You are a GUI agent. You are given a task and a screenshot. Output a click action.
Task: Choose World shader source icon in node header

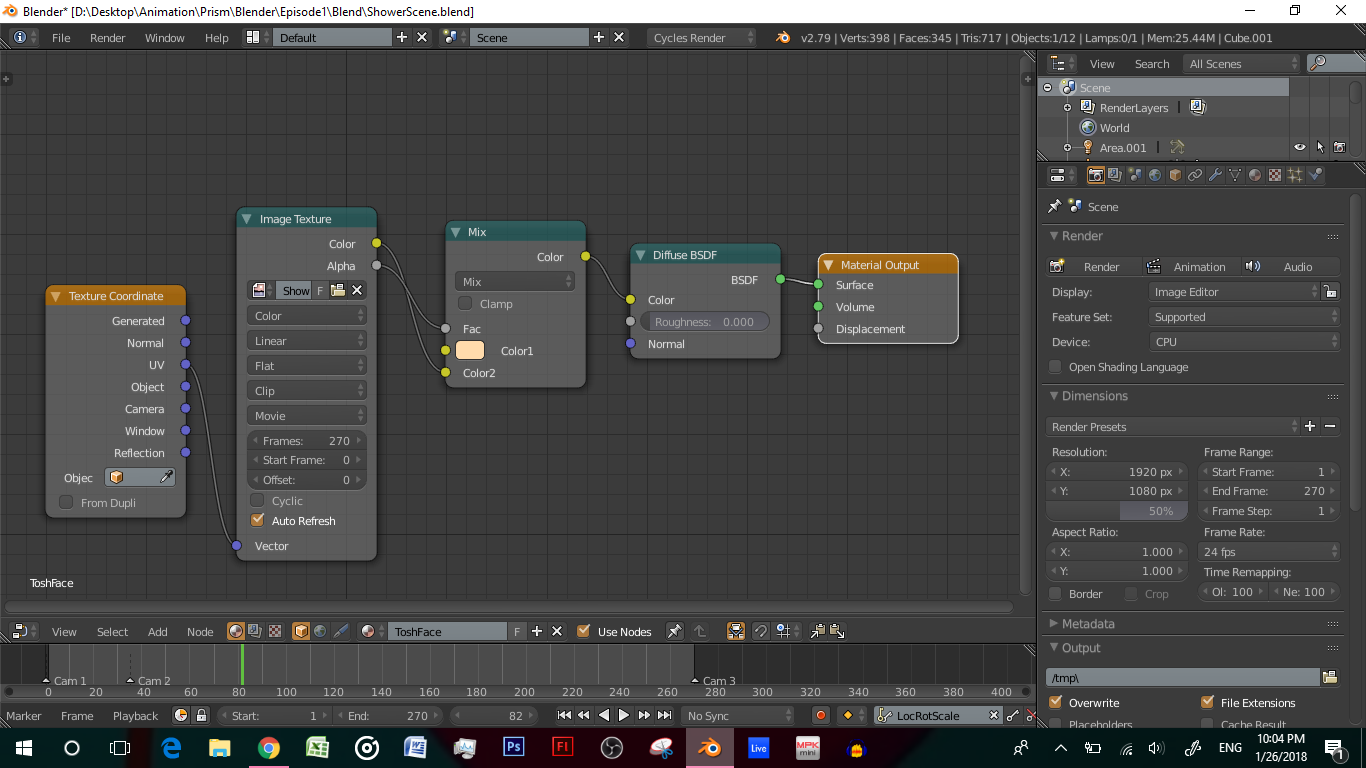[320, 631]
